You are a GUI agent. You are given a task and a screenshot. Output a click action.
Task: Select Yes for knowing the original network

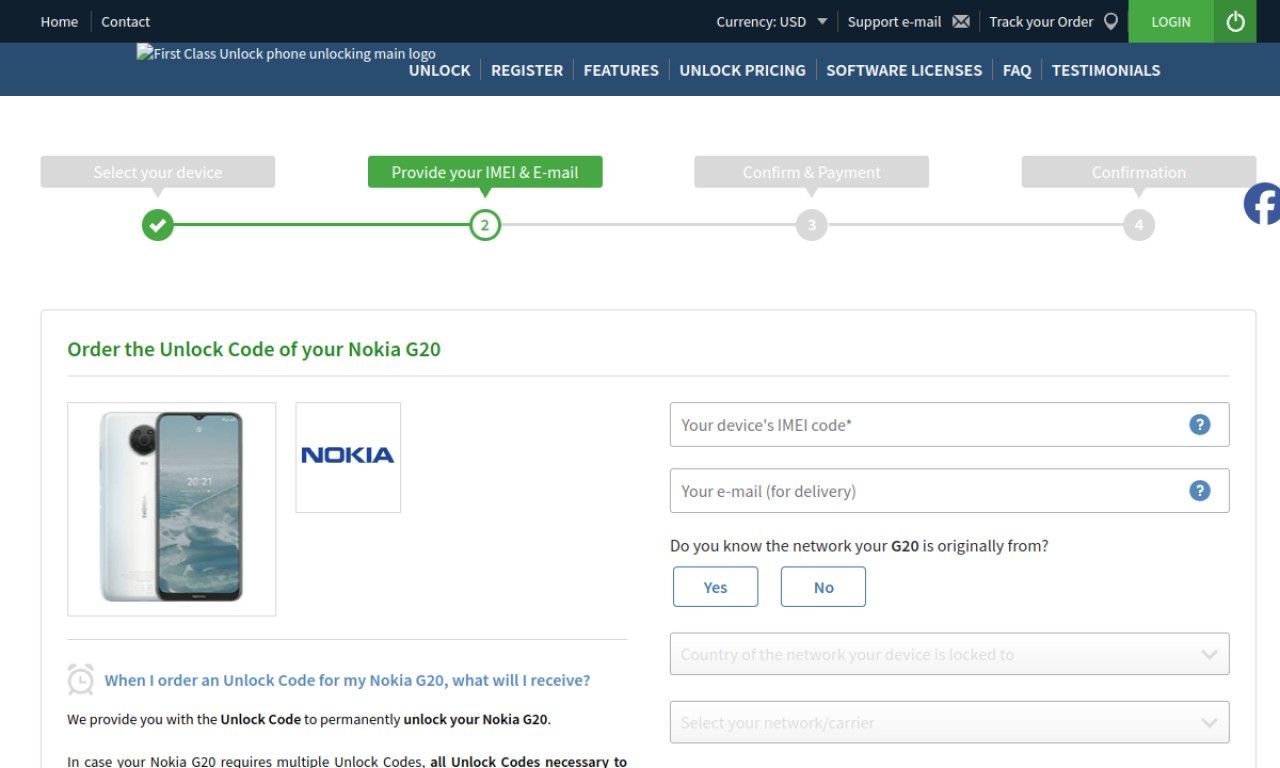(x=715, y=587)
